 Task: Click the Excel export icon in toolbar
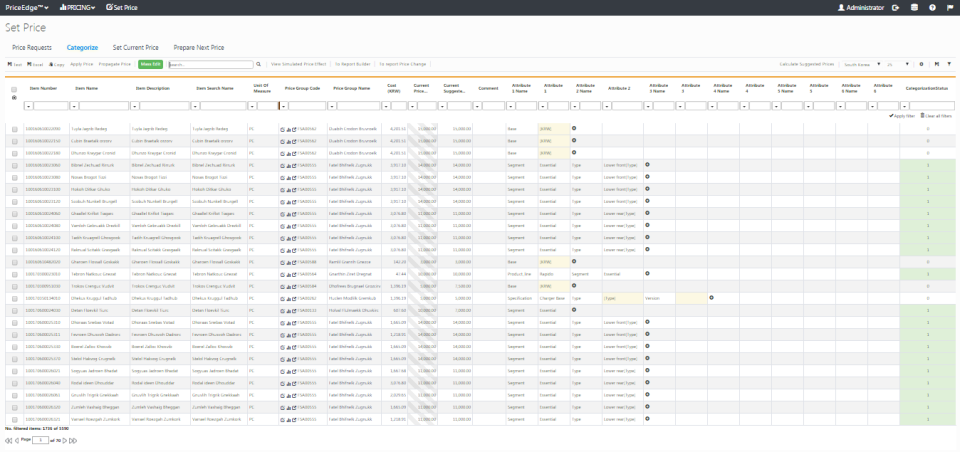[x=35, y=64]
